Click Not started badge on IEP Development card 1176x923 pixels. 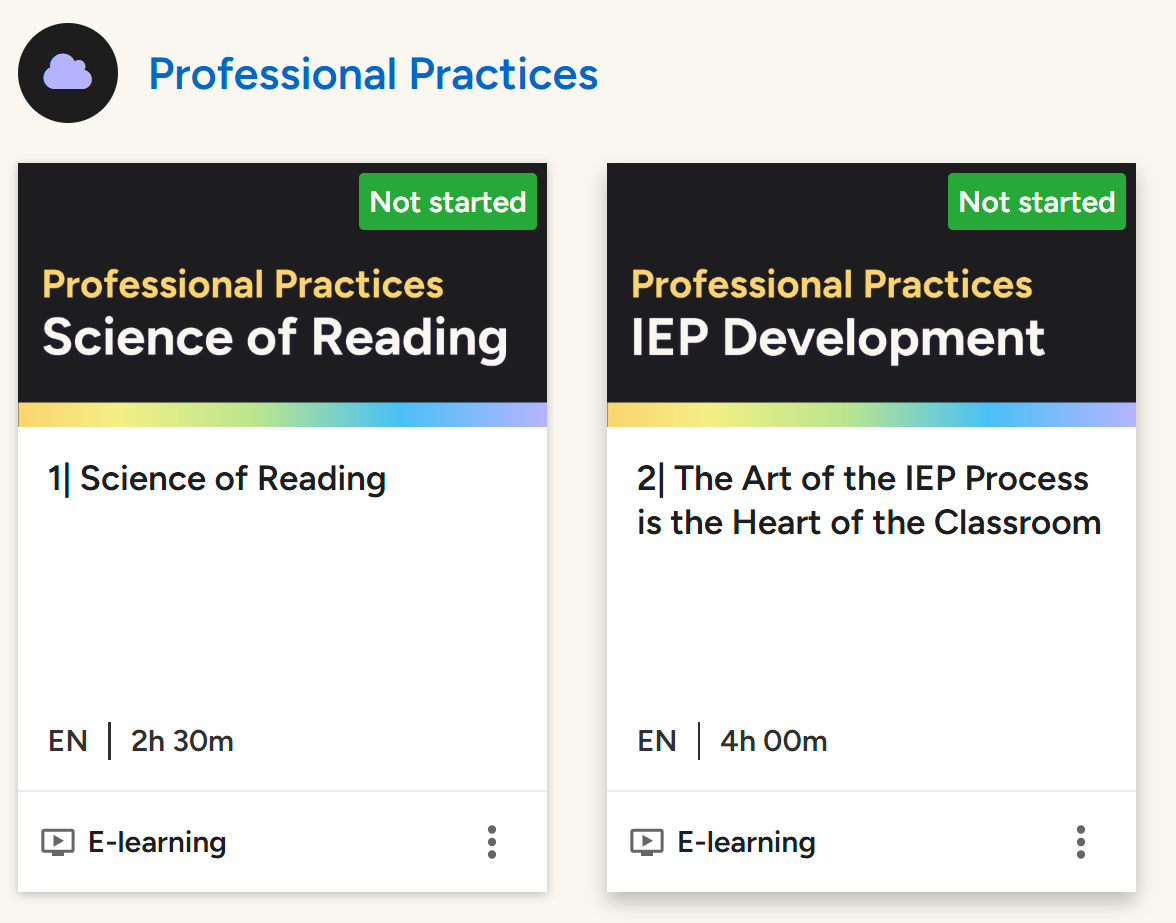(1036, 202)
